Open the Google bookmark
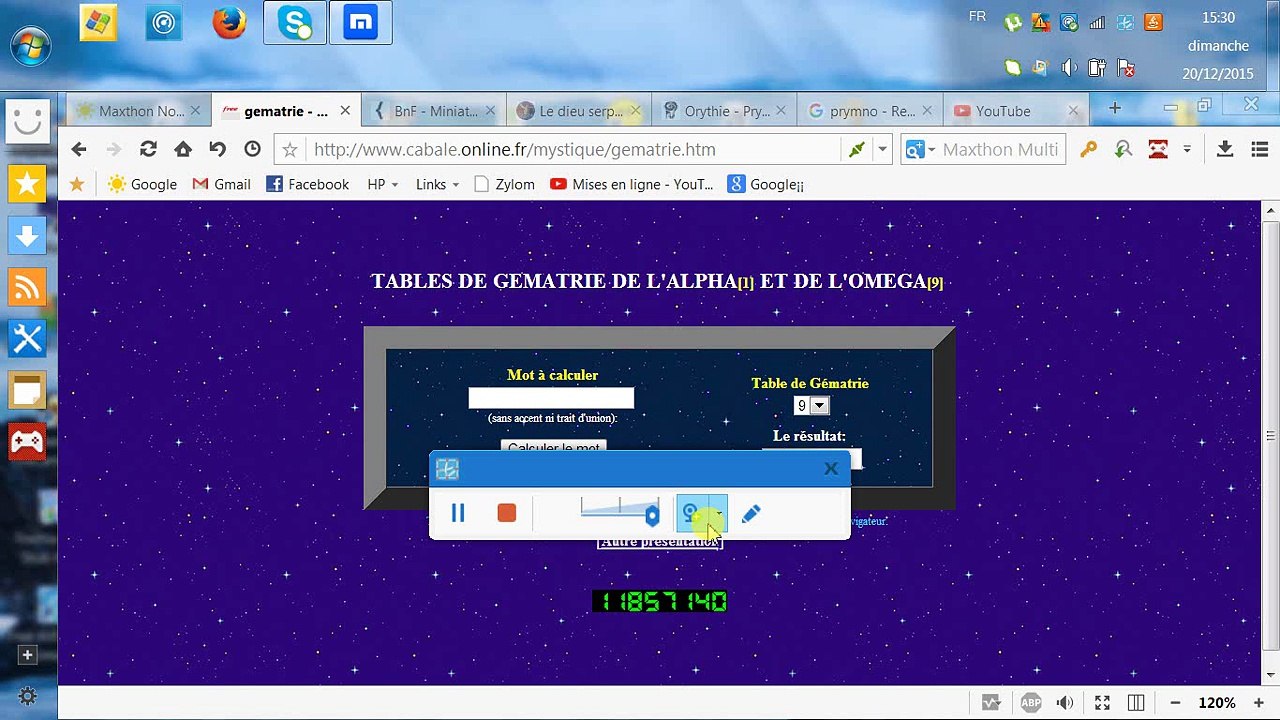The width and height of the screenshot is (1280, 720). [142, 184]
